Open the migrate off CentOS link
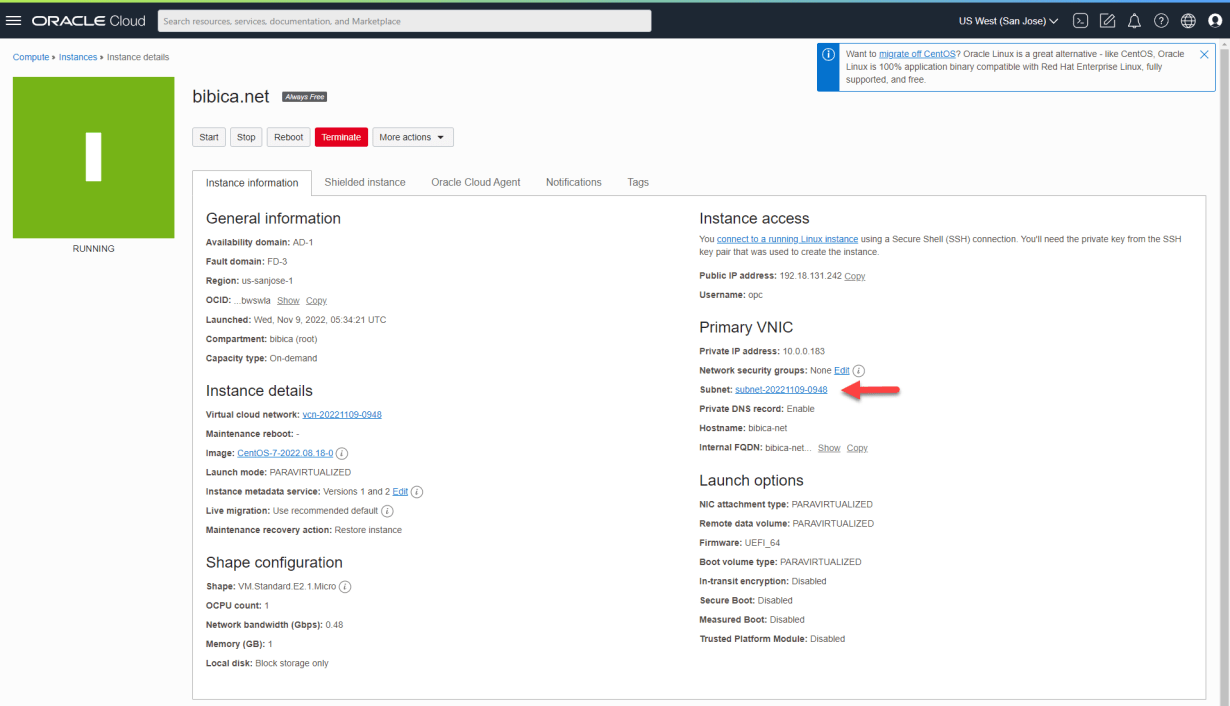Image resolution: width=1230 pixels, height=706 pixels. [x=915, y=54]
